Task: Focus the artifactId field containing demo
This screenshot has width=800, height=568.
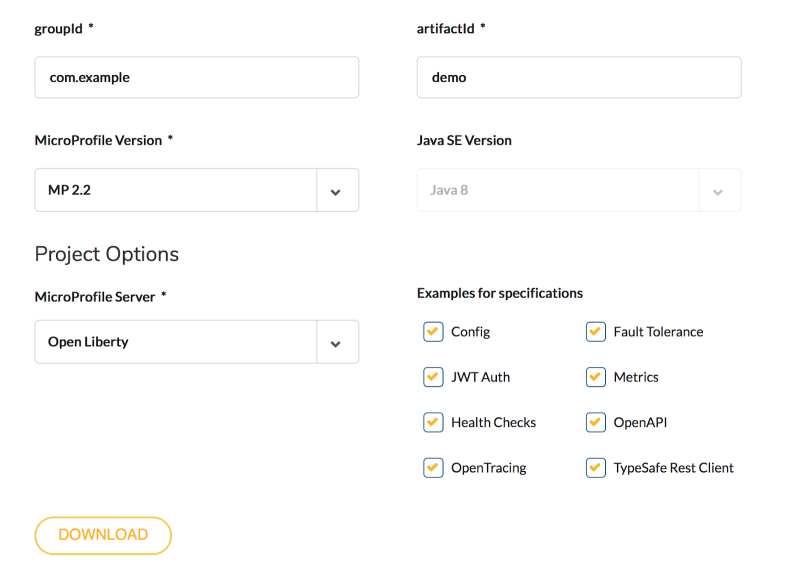Action: [x=579, y=77]
